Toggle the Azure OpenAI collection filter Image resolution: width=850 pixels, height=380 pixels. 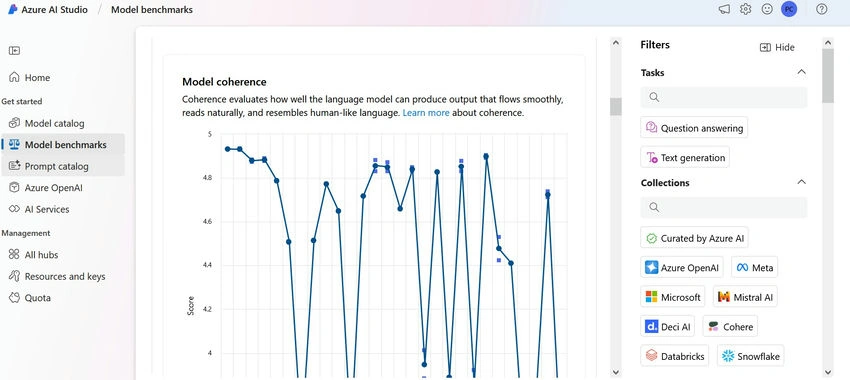click(682, 267)
